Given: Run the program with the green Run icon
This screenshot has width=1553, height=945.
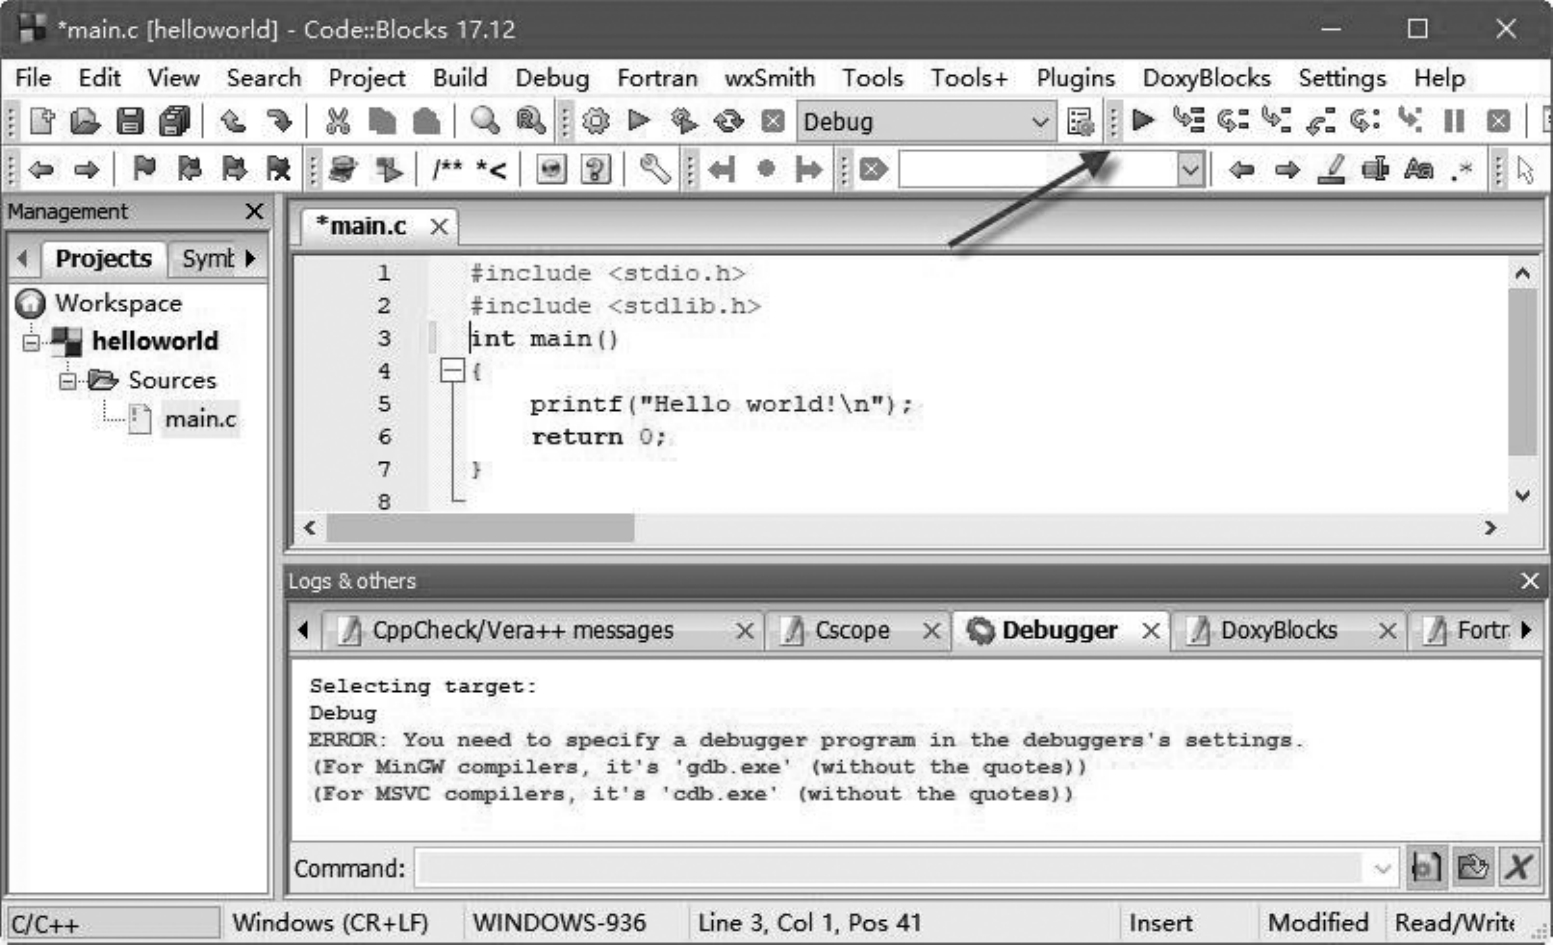Looking at the screenshot, I should (639, 121).
